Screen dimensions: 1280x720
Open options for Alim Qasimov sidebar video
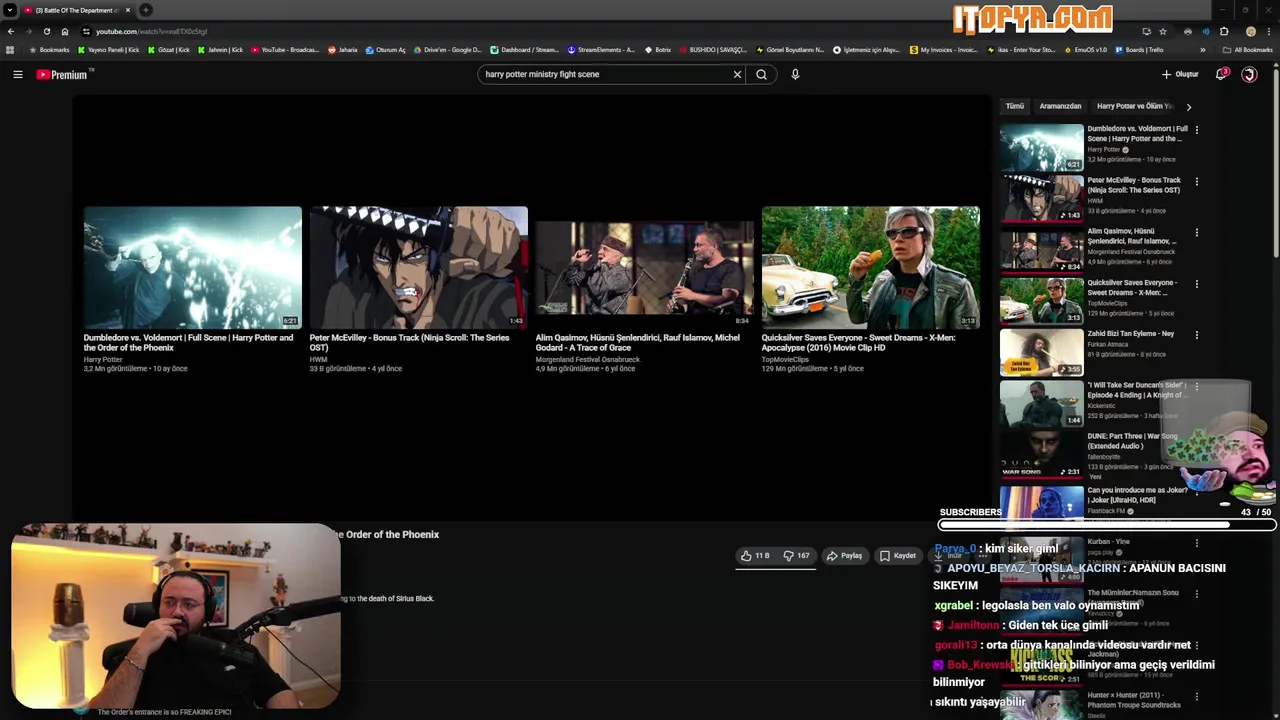(x=1196, y=232)
